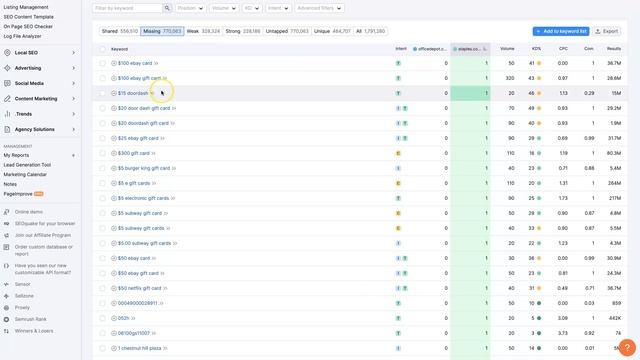
Task: Click the SEOquake for your browser icon
Action: pyautogui.click(x=7, y=224)
